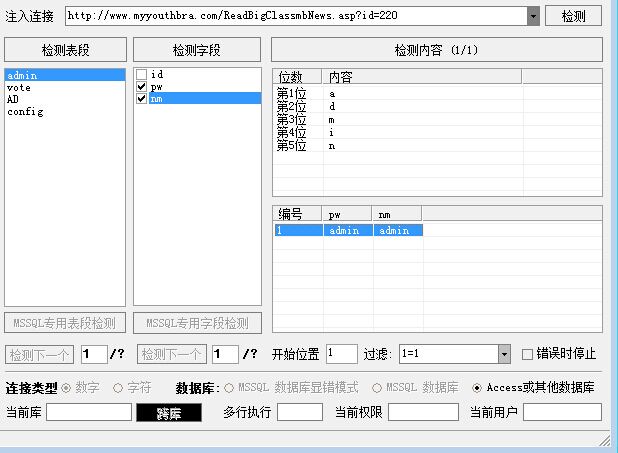The height and width of the screenshot is (453, 618).
Task: Select the AD table entry
Action: (65, 99)
